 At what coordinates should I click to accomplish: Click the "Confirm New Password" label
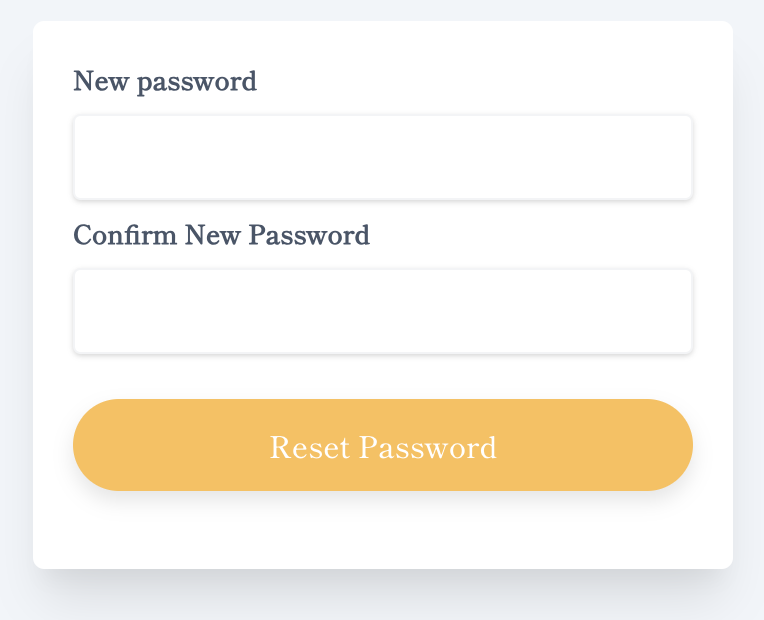tap(221, 235)
